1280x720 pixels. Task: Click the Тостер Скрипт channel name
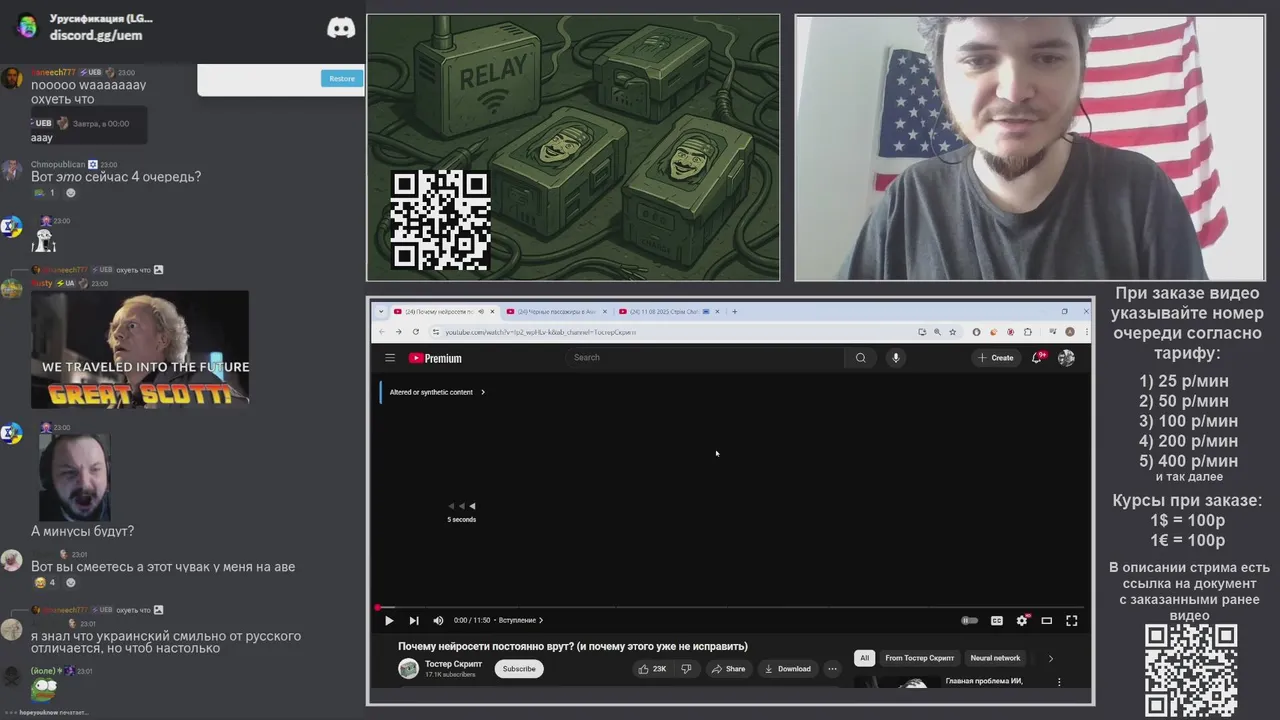tap(453, 664)
